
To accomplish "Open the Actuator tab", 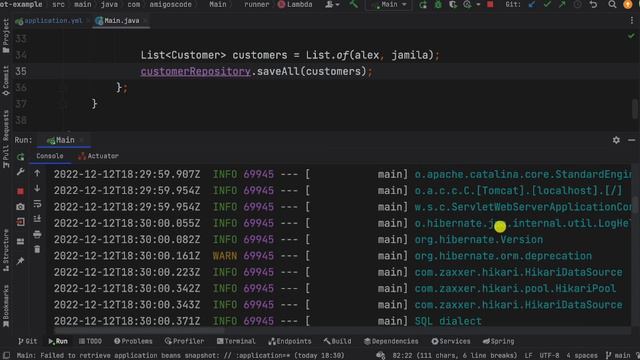I will click(98, 156).
